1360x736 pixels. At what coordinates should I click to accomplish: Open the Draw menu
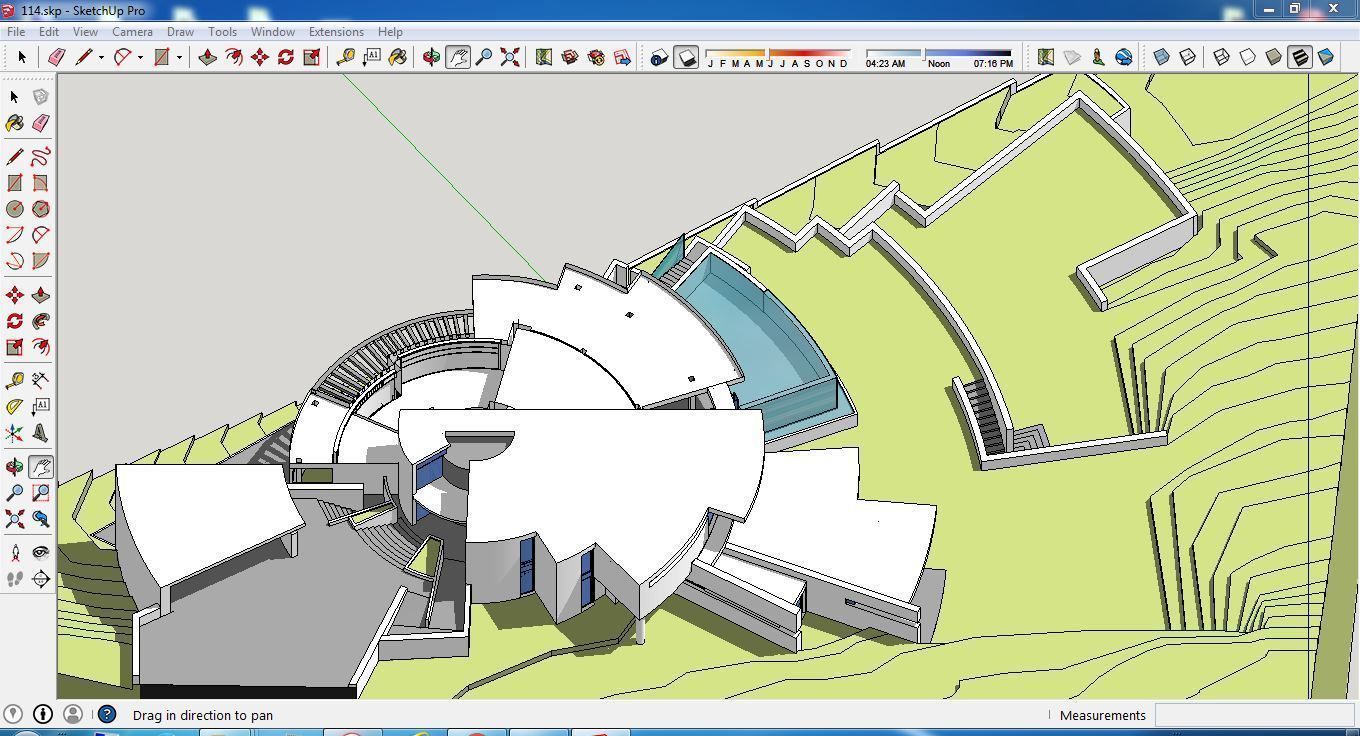coord(180,31)
